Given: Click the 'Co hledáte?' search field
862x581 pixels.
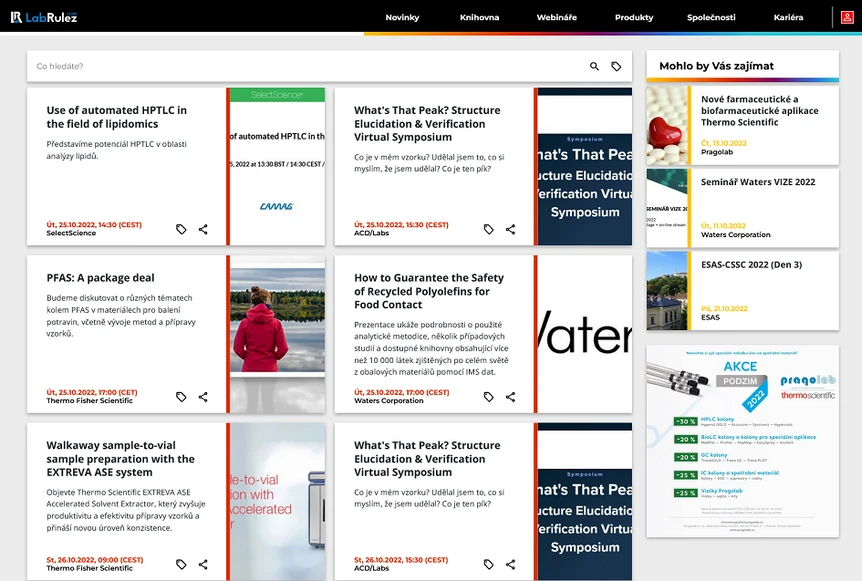Looking at the screenshot, I should 308,67.
